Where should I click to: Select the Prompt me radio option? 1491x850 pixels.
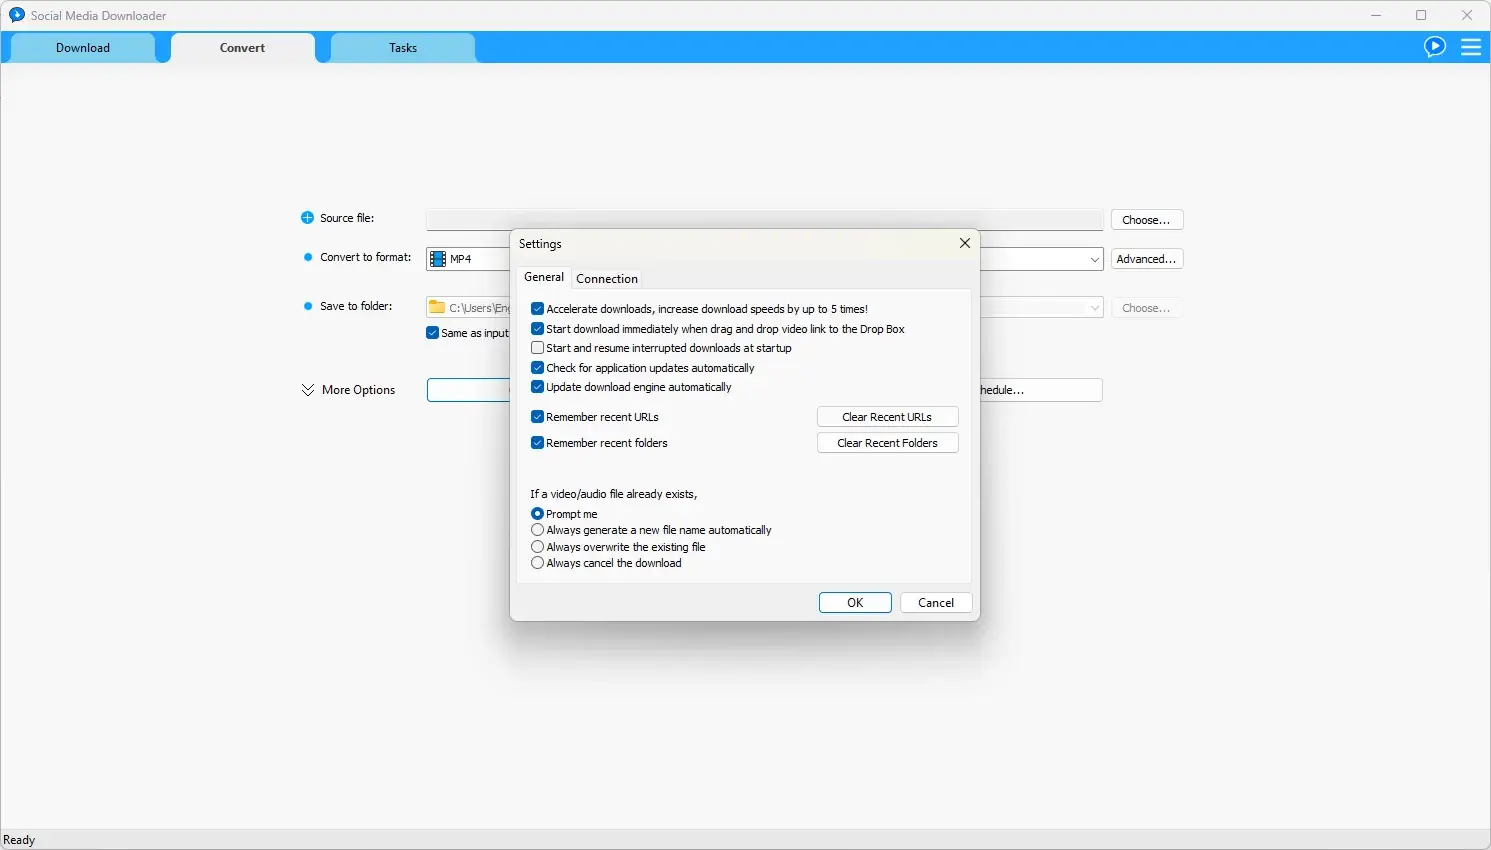point(537,514)
